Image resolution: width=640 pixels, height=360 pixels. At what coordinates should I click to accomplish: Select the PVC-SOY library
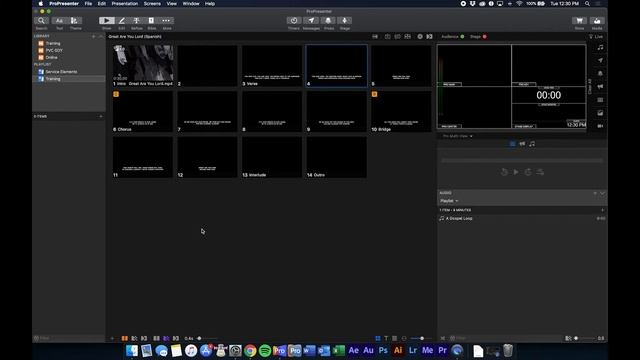(69, 51)
